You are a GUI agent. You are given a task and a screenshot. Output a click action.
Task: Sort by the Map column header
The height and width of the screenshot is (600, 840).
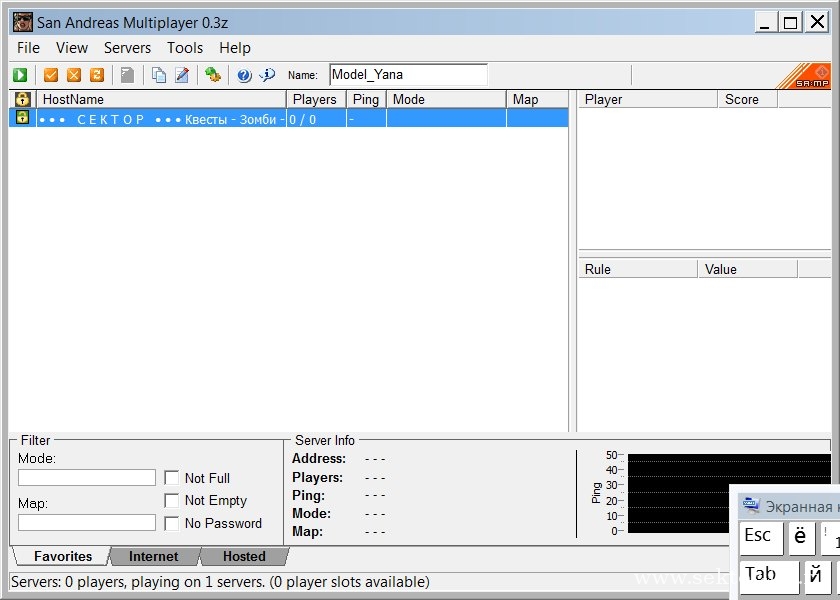(537, 100)
